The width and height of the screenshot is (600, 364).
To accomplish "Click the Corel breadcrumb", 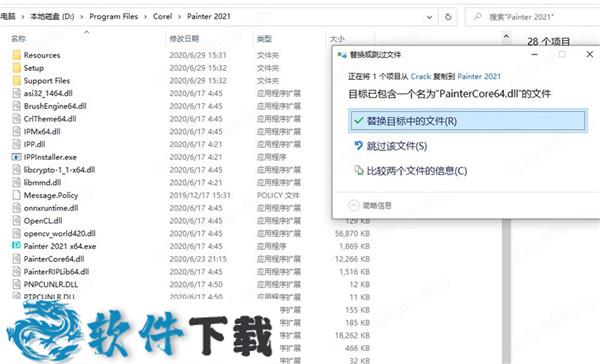I will 162,16.
